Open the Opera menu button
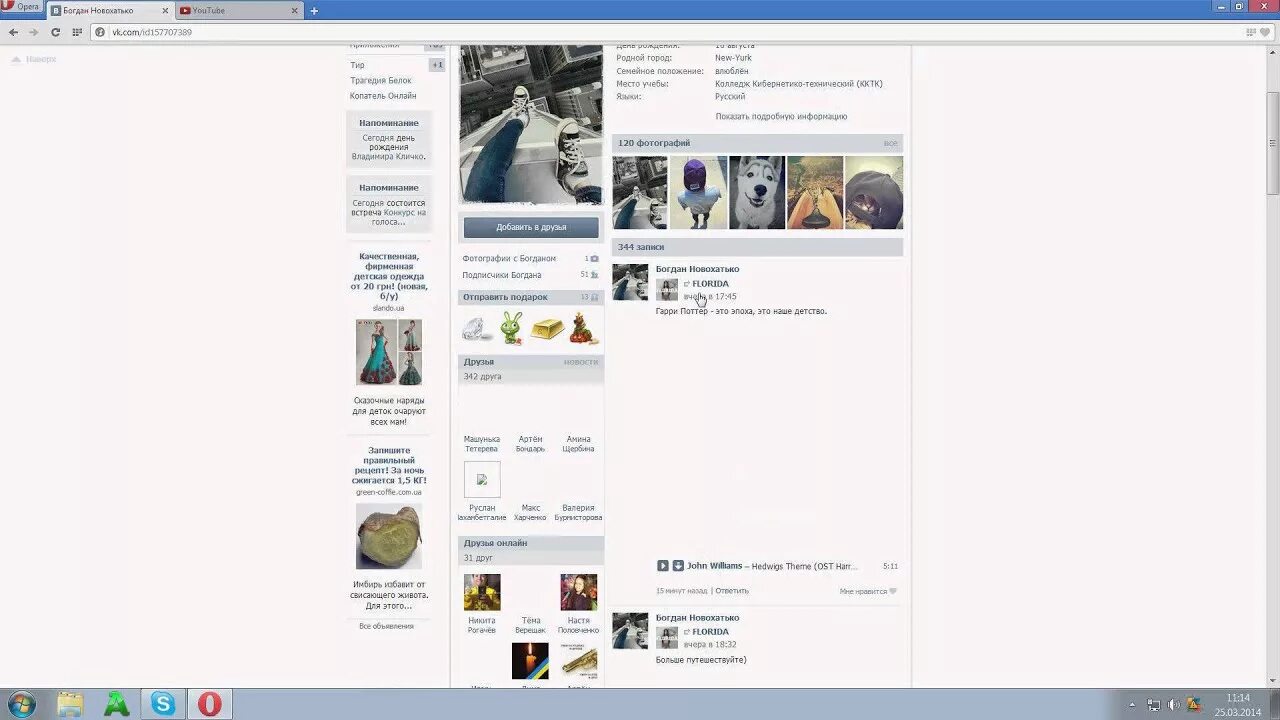The image size is (1280, 720). click(22, 7)
